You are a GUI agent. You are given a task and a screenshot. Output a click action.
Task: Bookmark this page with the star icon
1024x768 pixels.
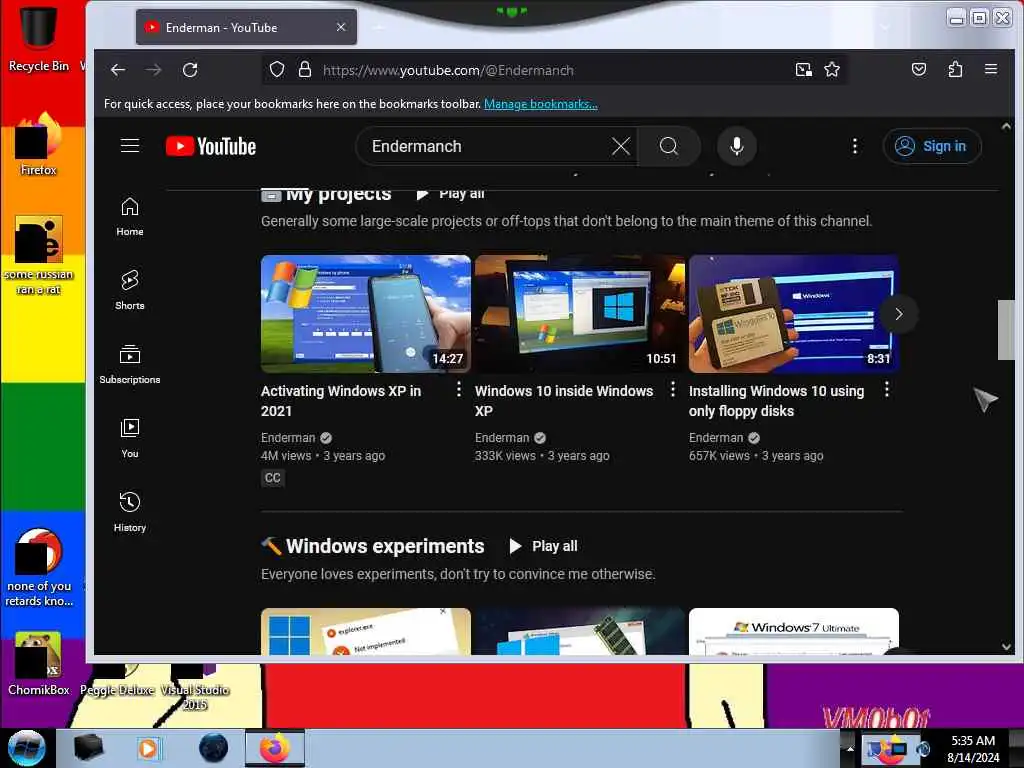[x=832, y=69]
